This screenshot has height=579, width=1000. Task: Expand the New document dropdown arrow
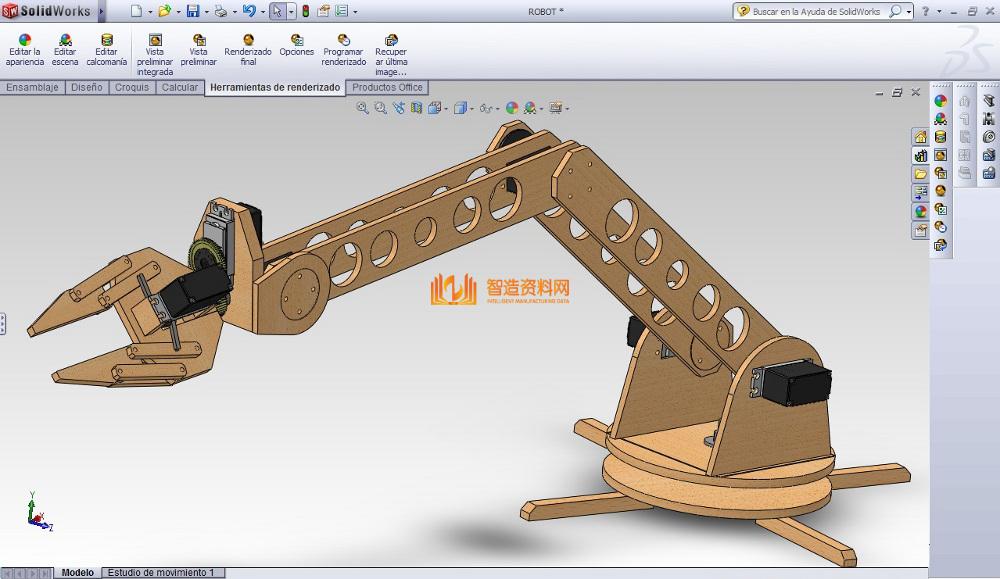(150, 13)
